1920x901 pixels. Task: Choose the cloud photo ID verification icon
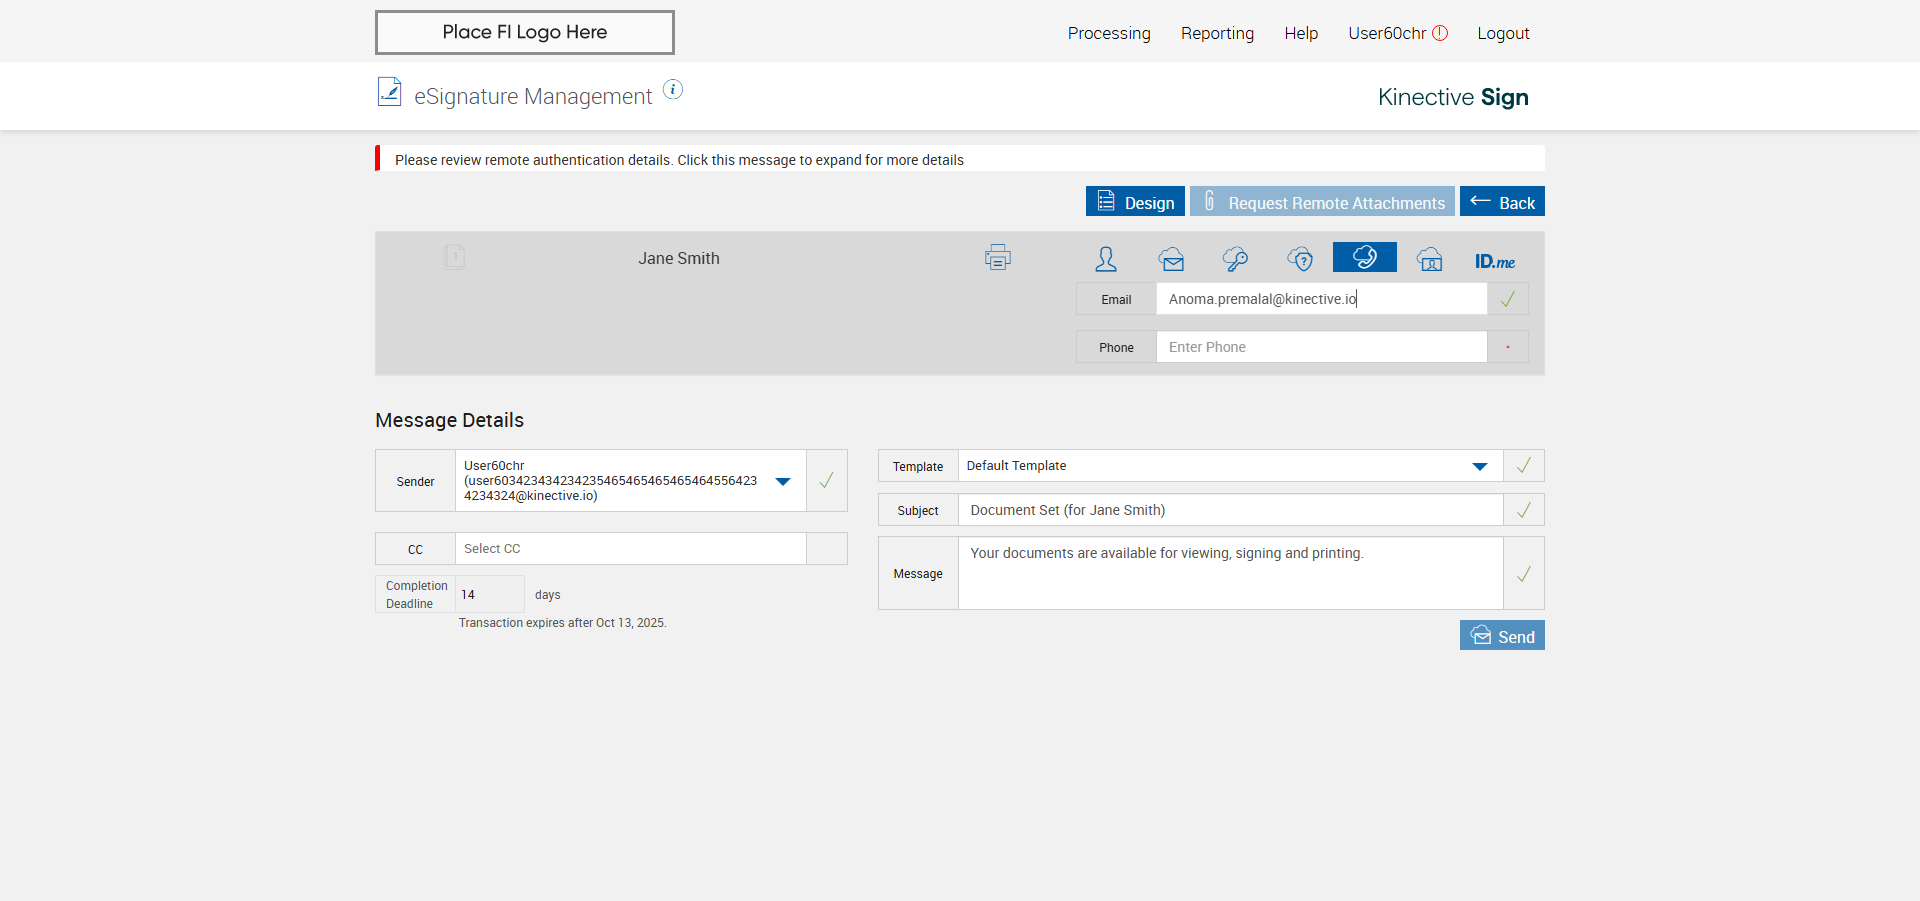tap(1429, 259)
